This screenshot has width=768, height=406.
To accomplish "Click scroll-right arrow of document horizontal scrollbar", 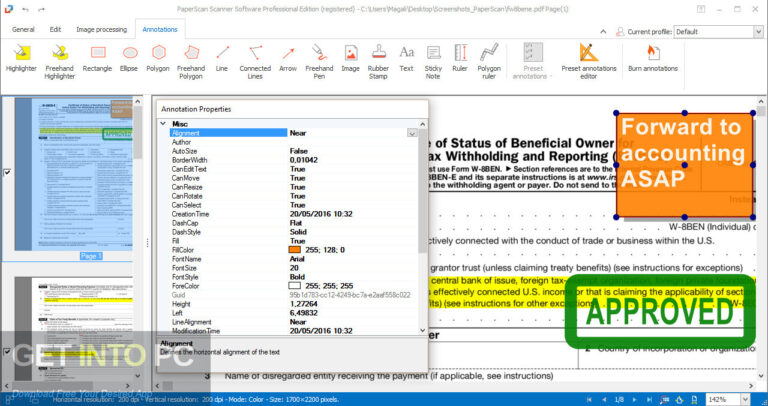I will click(x=751, y=386).
